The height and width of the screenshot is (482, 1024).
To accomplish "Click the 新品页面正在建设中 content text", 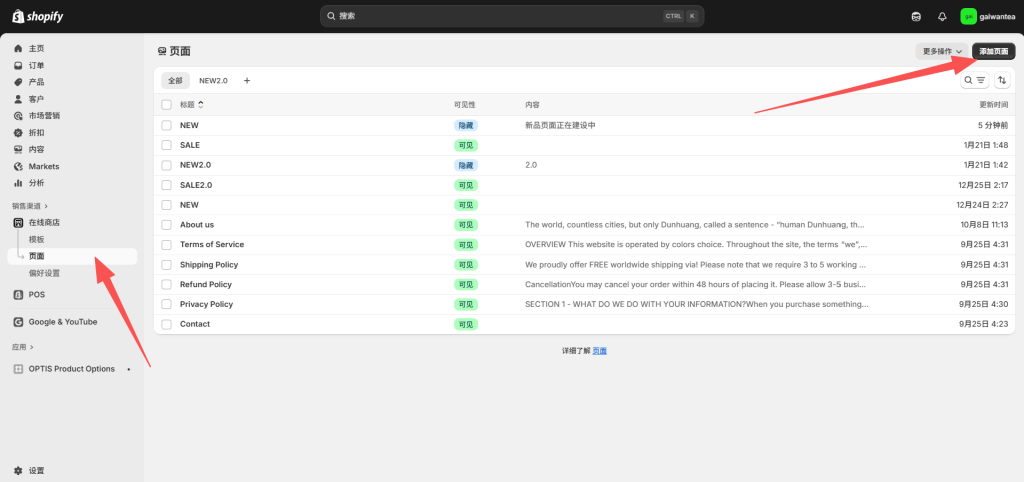I will 560,125.
